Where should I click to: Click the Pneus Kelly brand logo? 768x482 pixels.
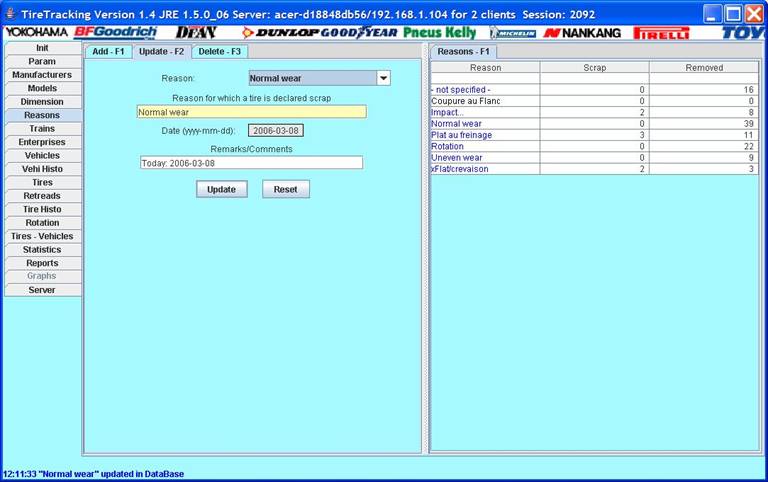(440, 33)
